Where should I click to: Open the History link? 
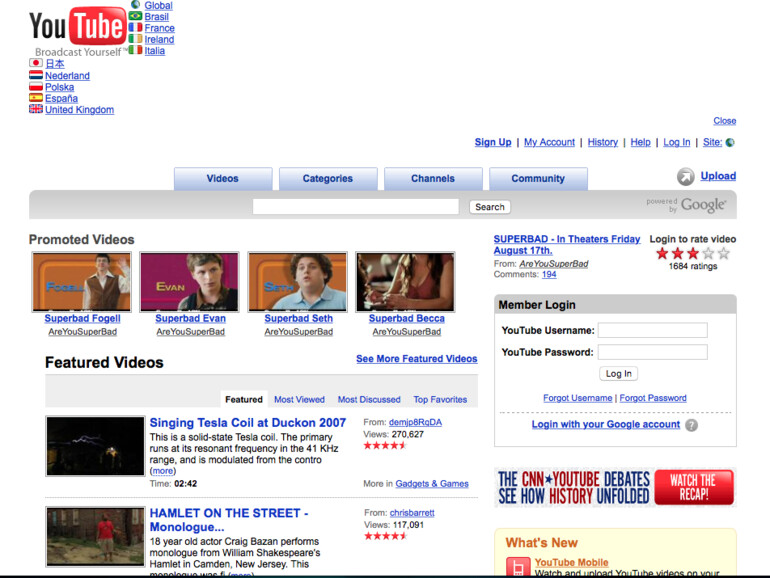pos(603,142)
